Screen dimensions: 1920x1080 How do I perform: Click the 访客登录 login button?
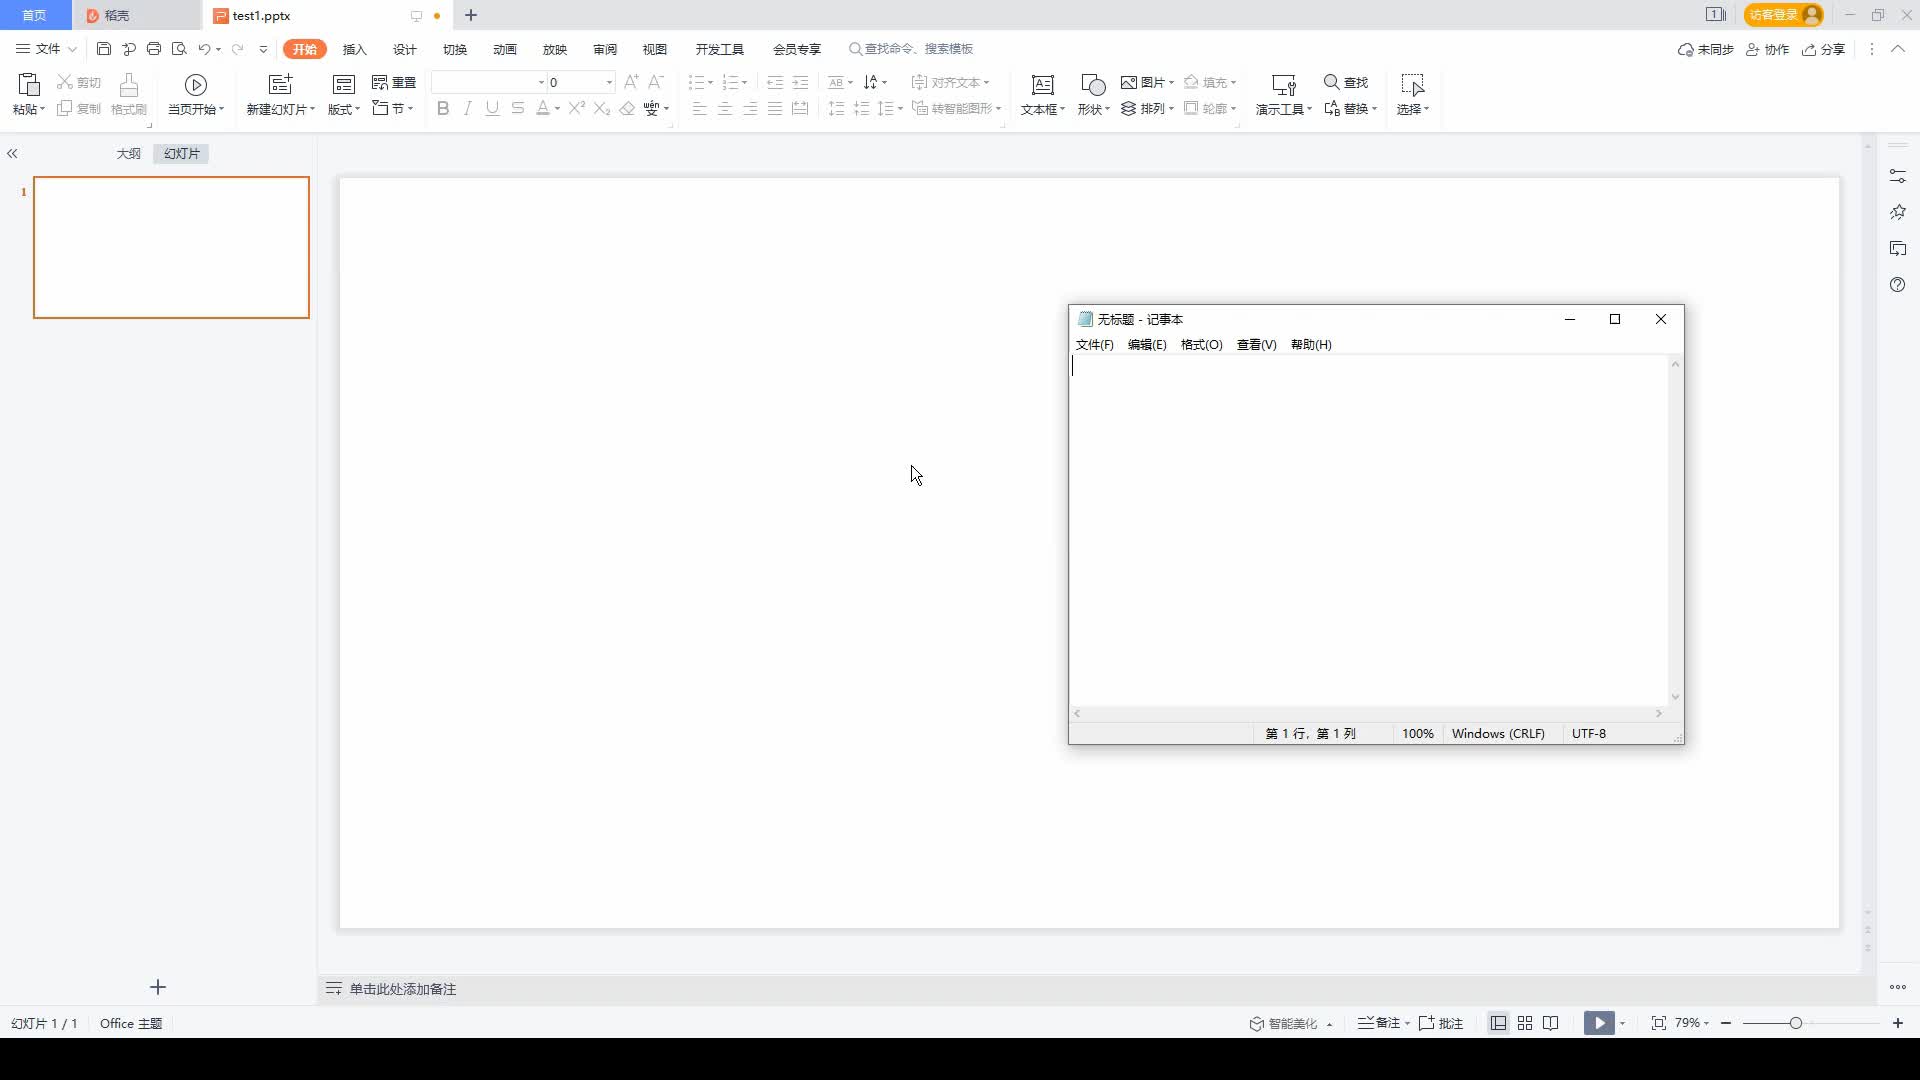pyautogui.click(x=1785, y=15)
